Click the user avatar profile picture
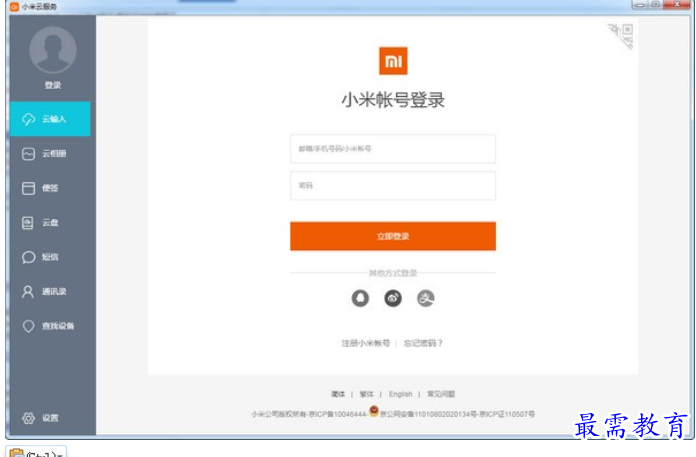696x457 pixels. pos(53,50)
